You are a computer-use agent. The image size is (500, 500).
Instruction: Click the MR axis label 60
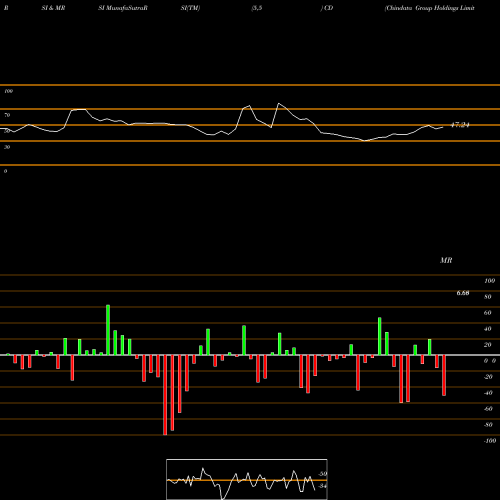[488, 313]
